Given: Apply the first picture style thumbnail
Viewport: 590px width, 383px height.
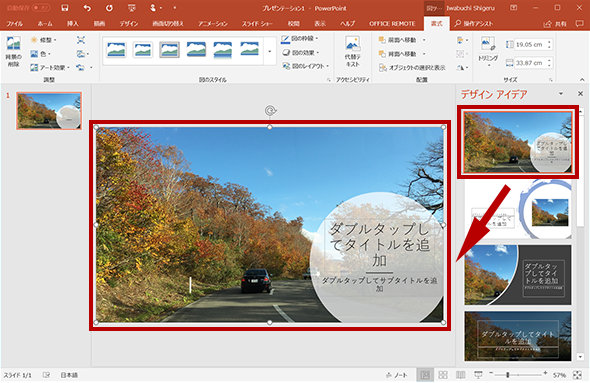Looking at the screenshot, I should click(116, 50).
